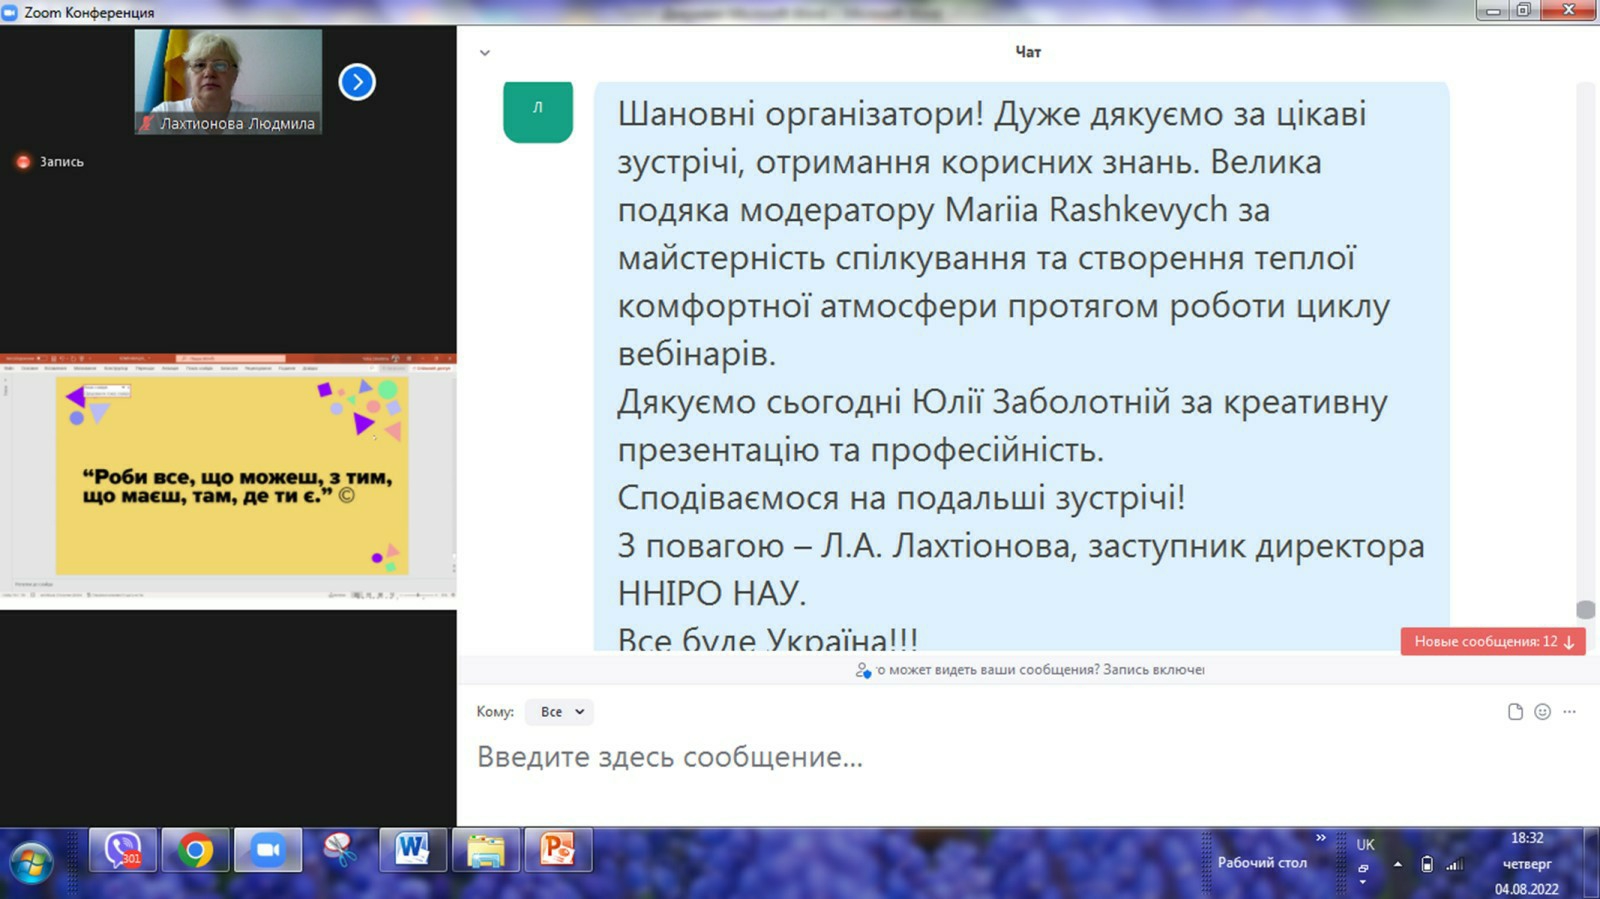Open Microsoft Word from the taskbar
This screenshot has width=1600, height=899.
point(412,850)
